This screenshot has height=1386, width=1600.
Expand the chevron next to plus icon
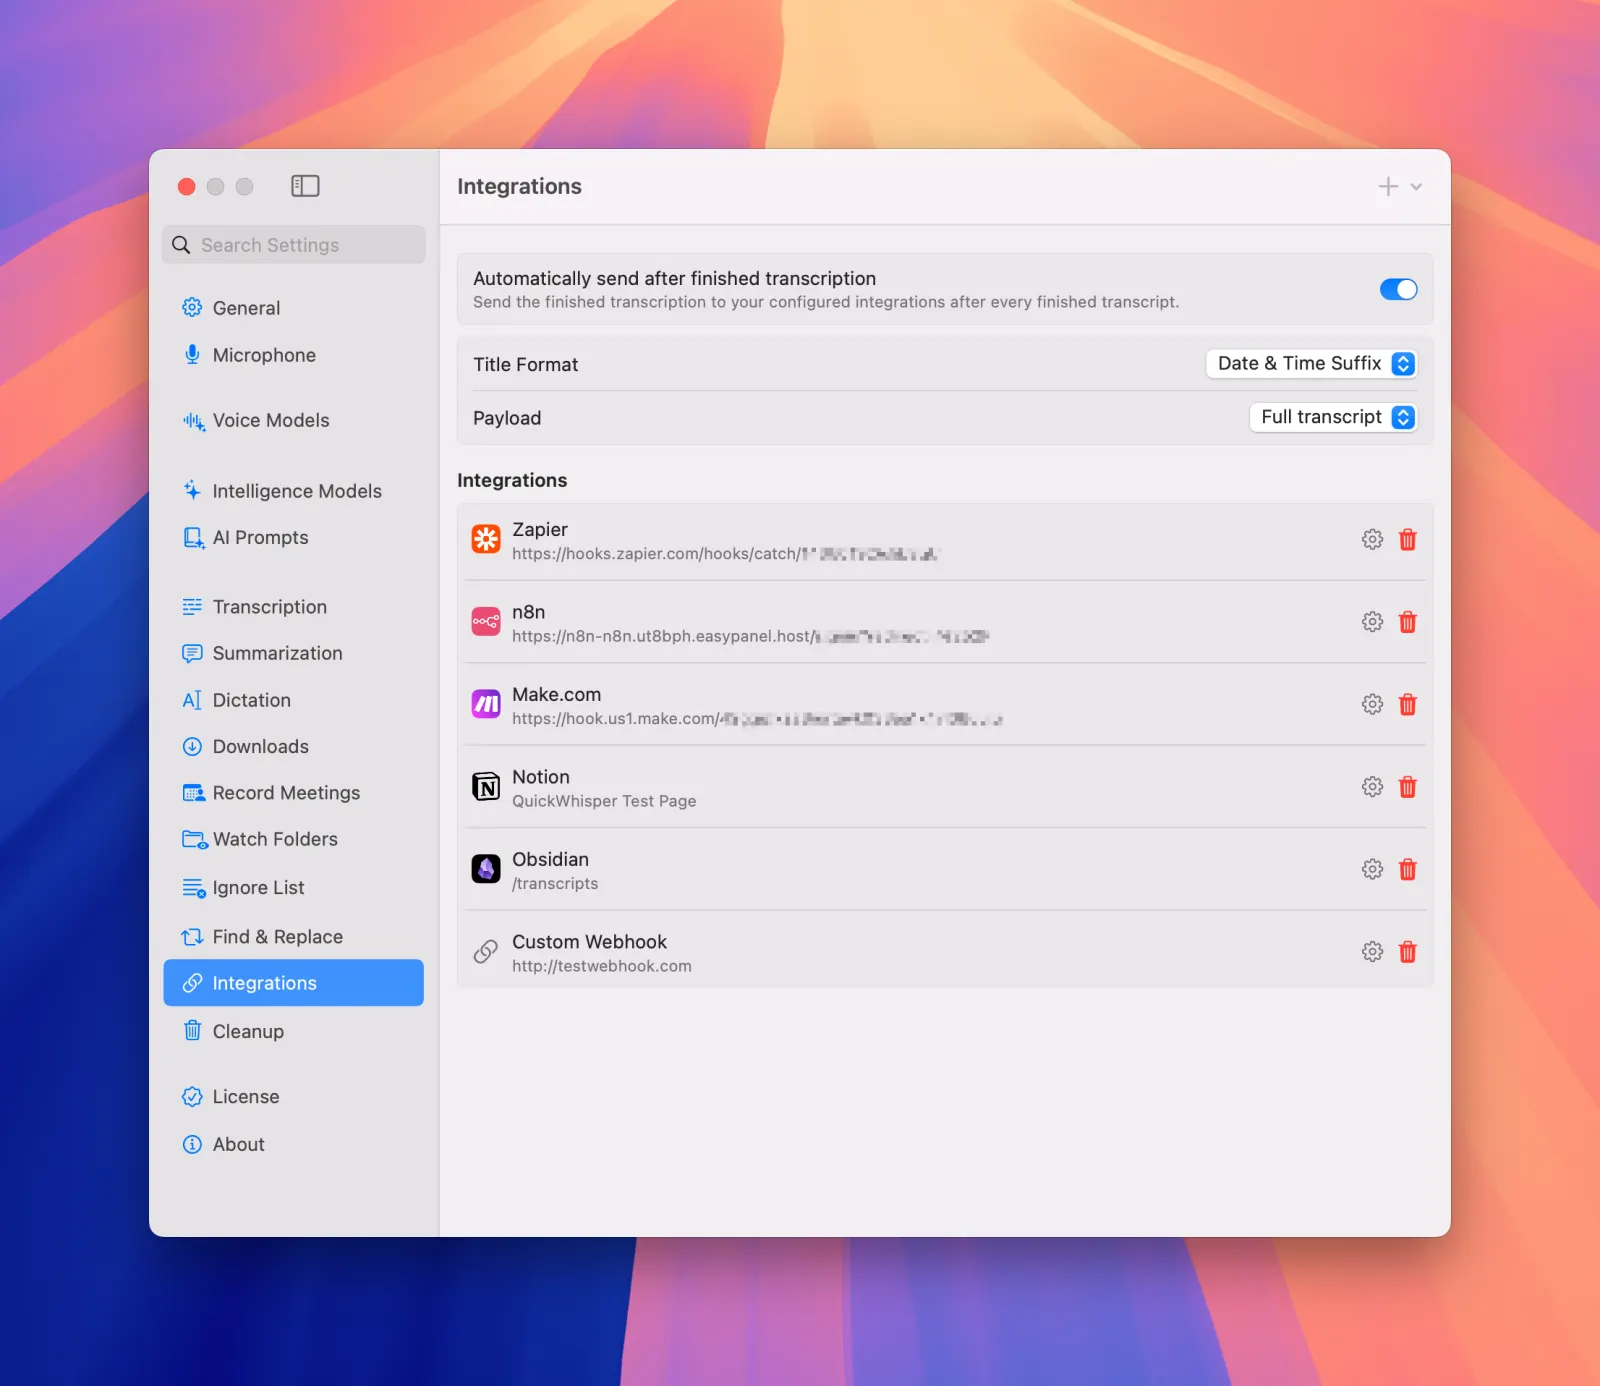click(x=1416, y=187)
